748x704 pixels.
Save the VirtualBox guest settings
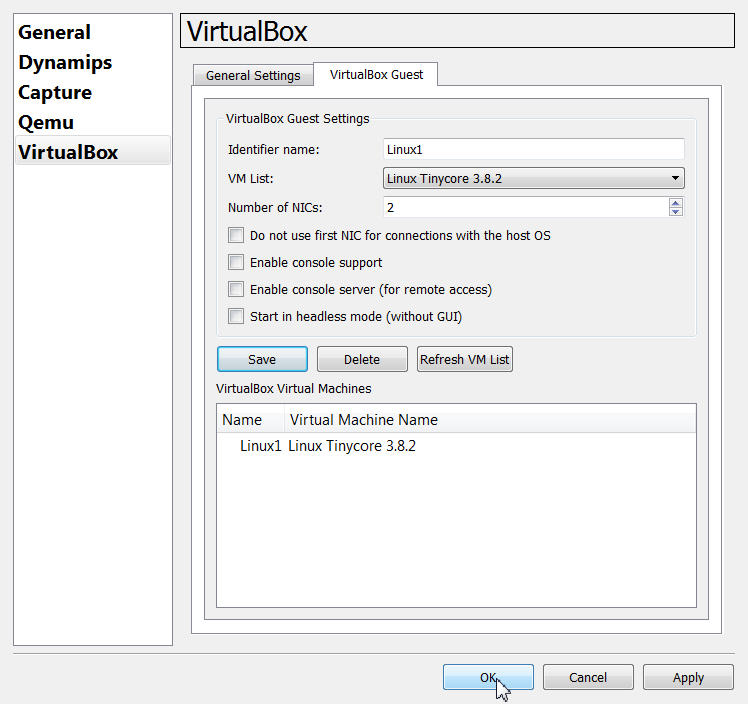(262, 359)
